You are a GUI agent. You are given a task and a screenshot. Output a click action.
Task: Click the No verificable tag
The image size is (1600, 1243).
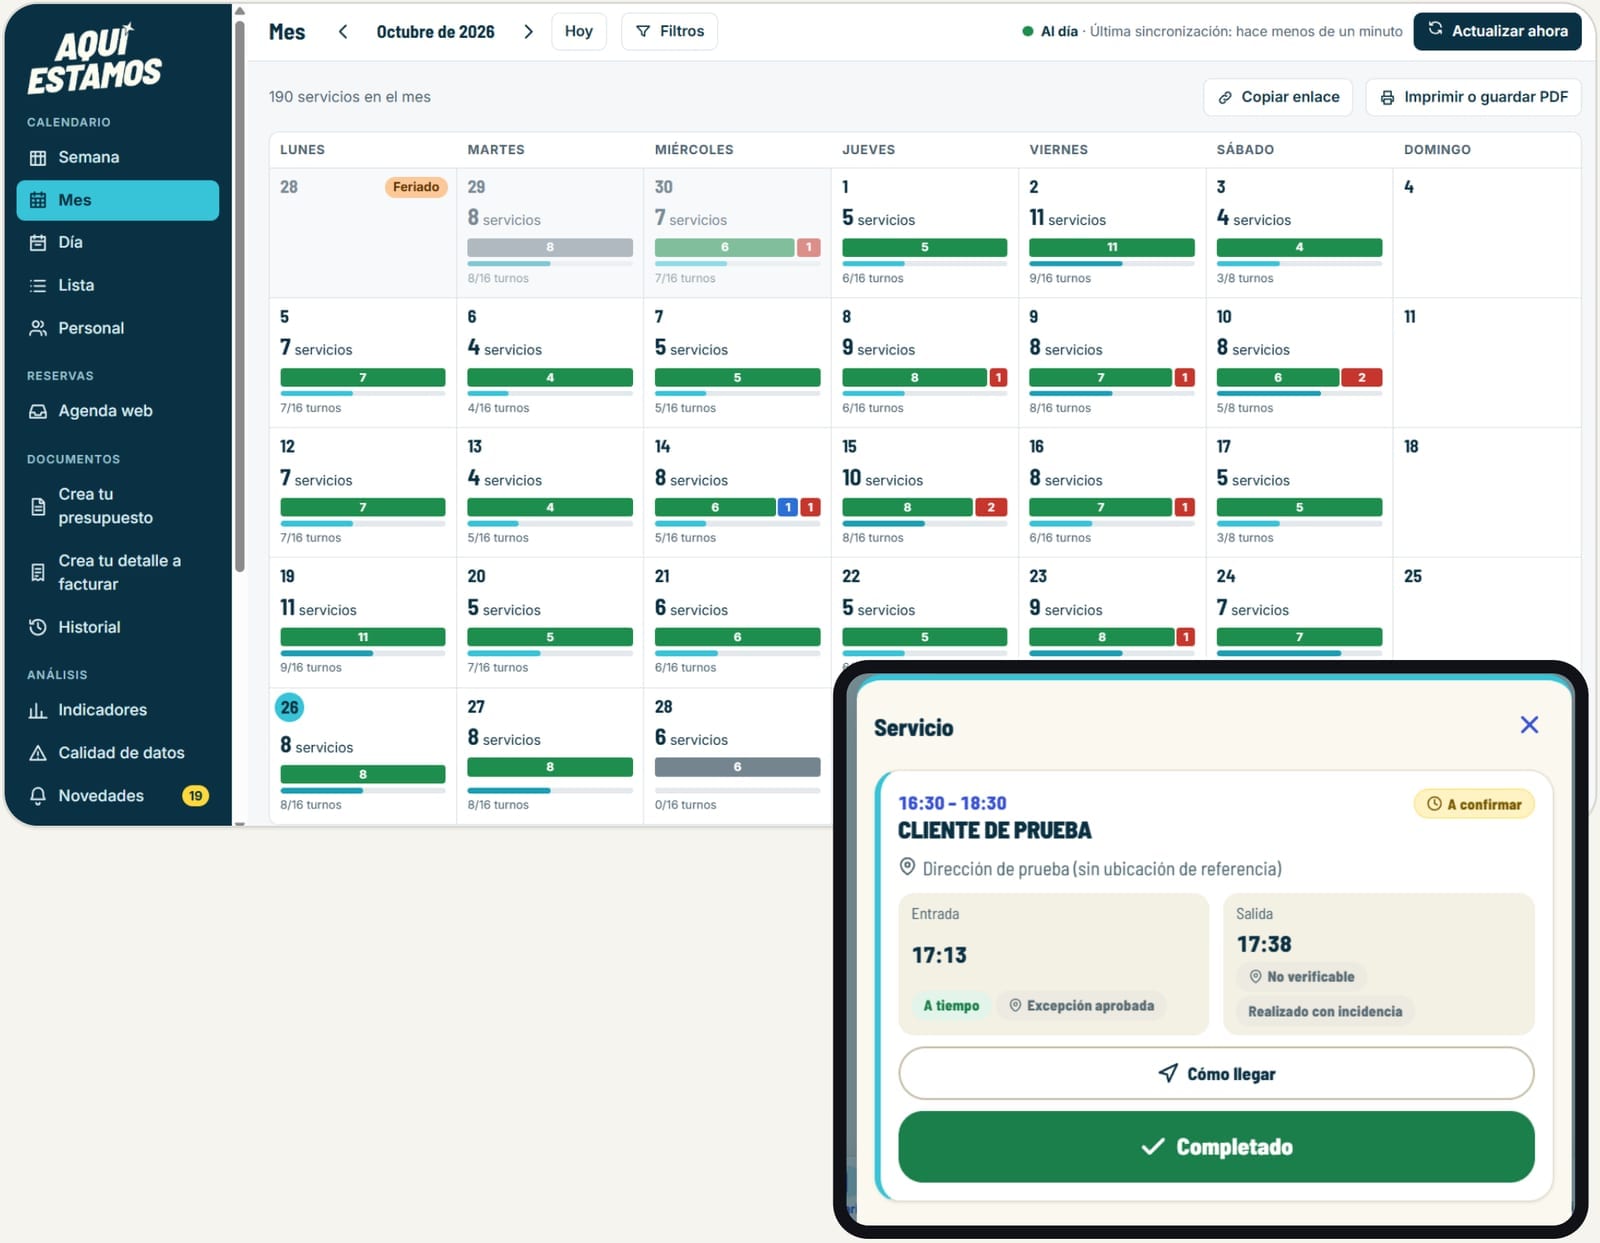pos(1302,977)
